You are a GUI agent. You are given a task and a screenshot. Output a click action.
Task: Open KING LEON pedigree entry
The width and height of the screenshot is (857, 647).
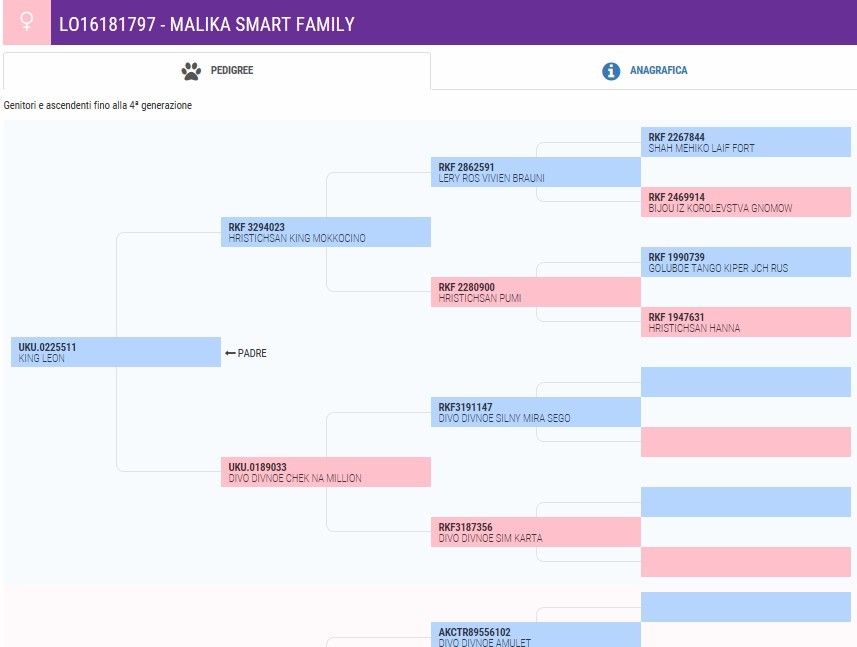(x=116, y=352)
